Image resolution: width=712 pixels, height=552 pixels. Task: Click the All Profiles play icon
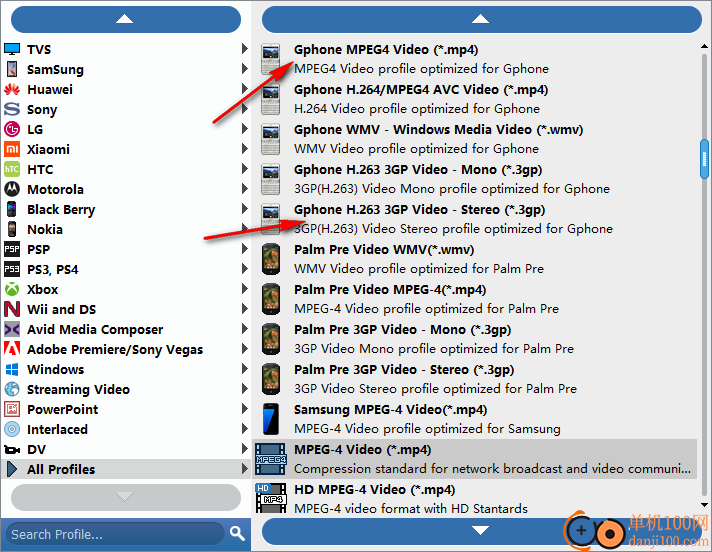point(12,469)
